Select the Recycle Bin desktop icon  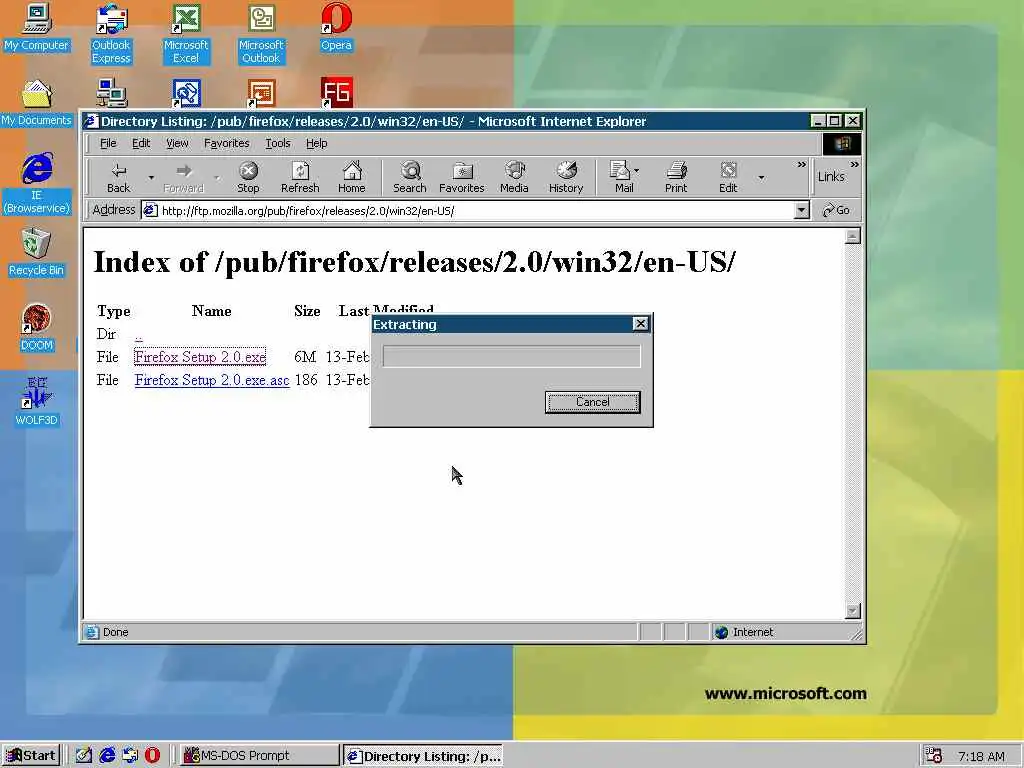[36, 252]
